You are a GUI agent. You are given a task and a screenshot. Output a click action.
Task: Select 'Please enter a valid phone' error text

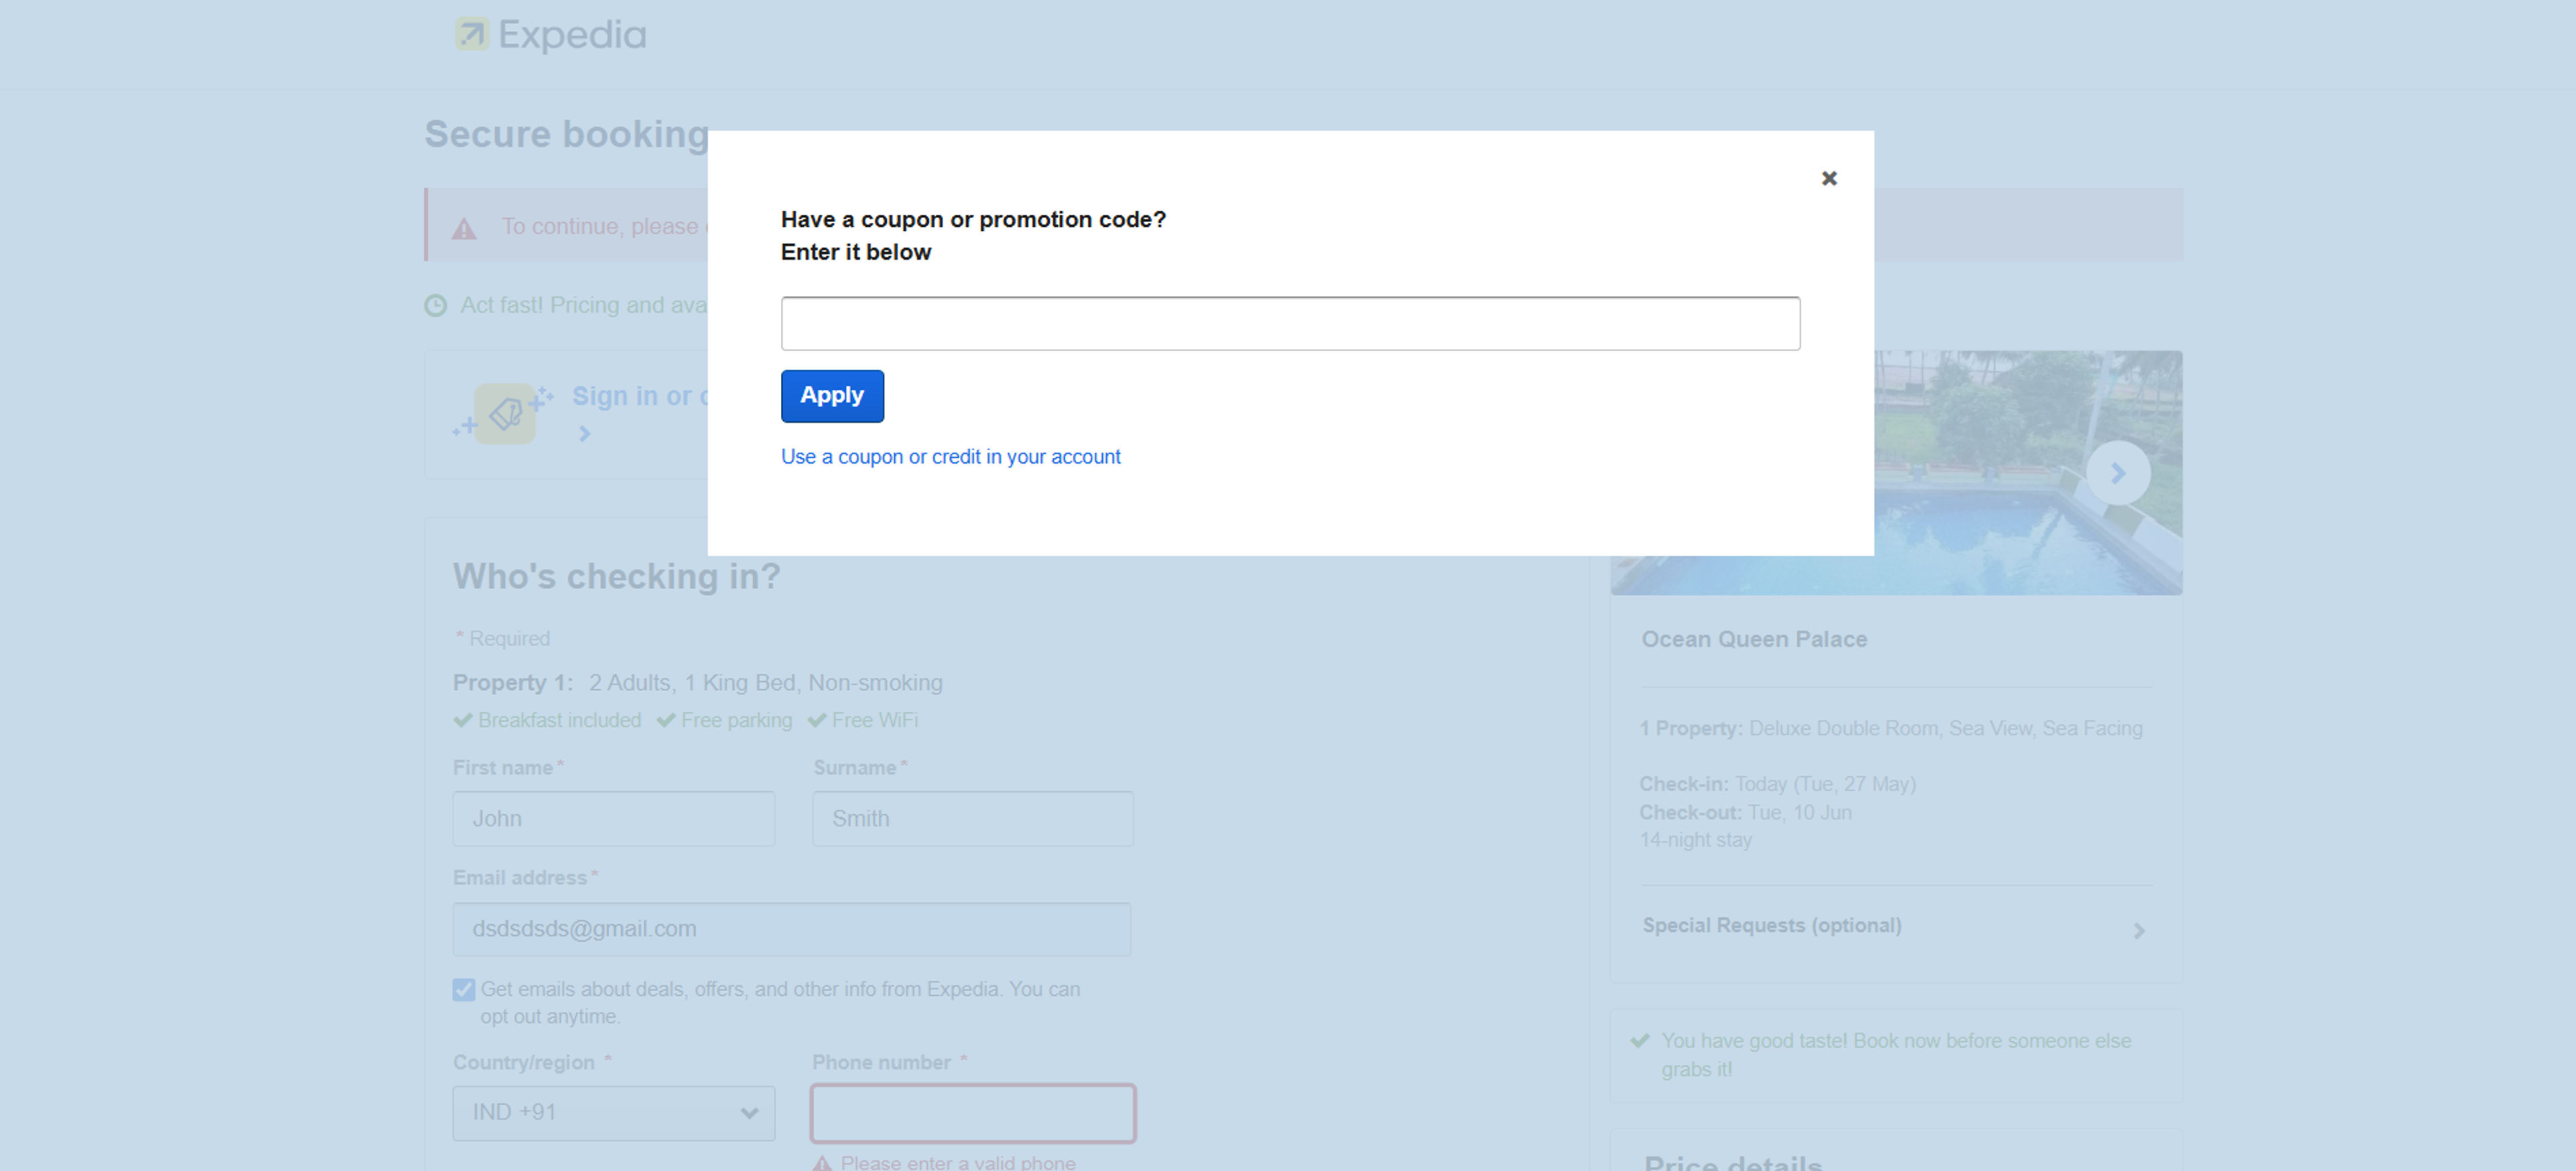[x=958, y=1163]
